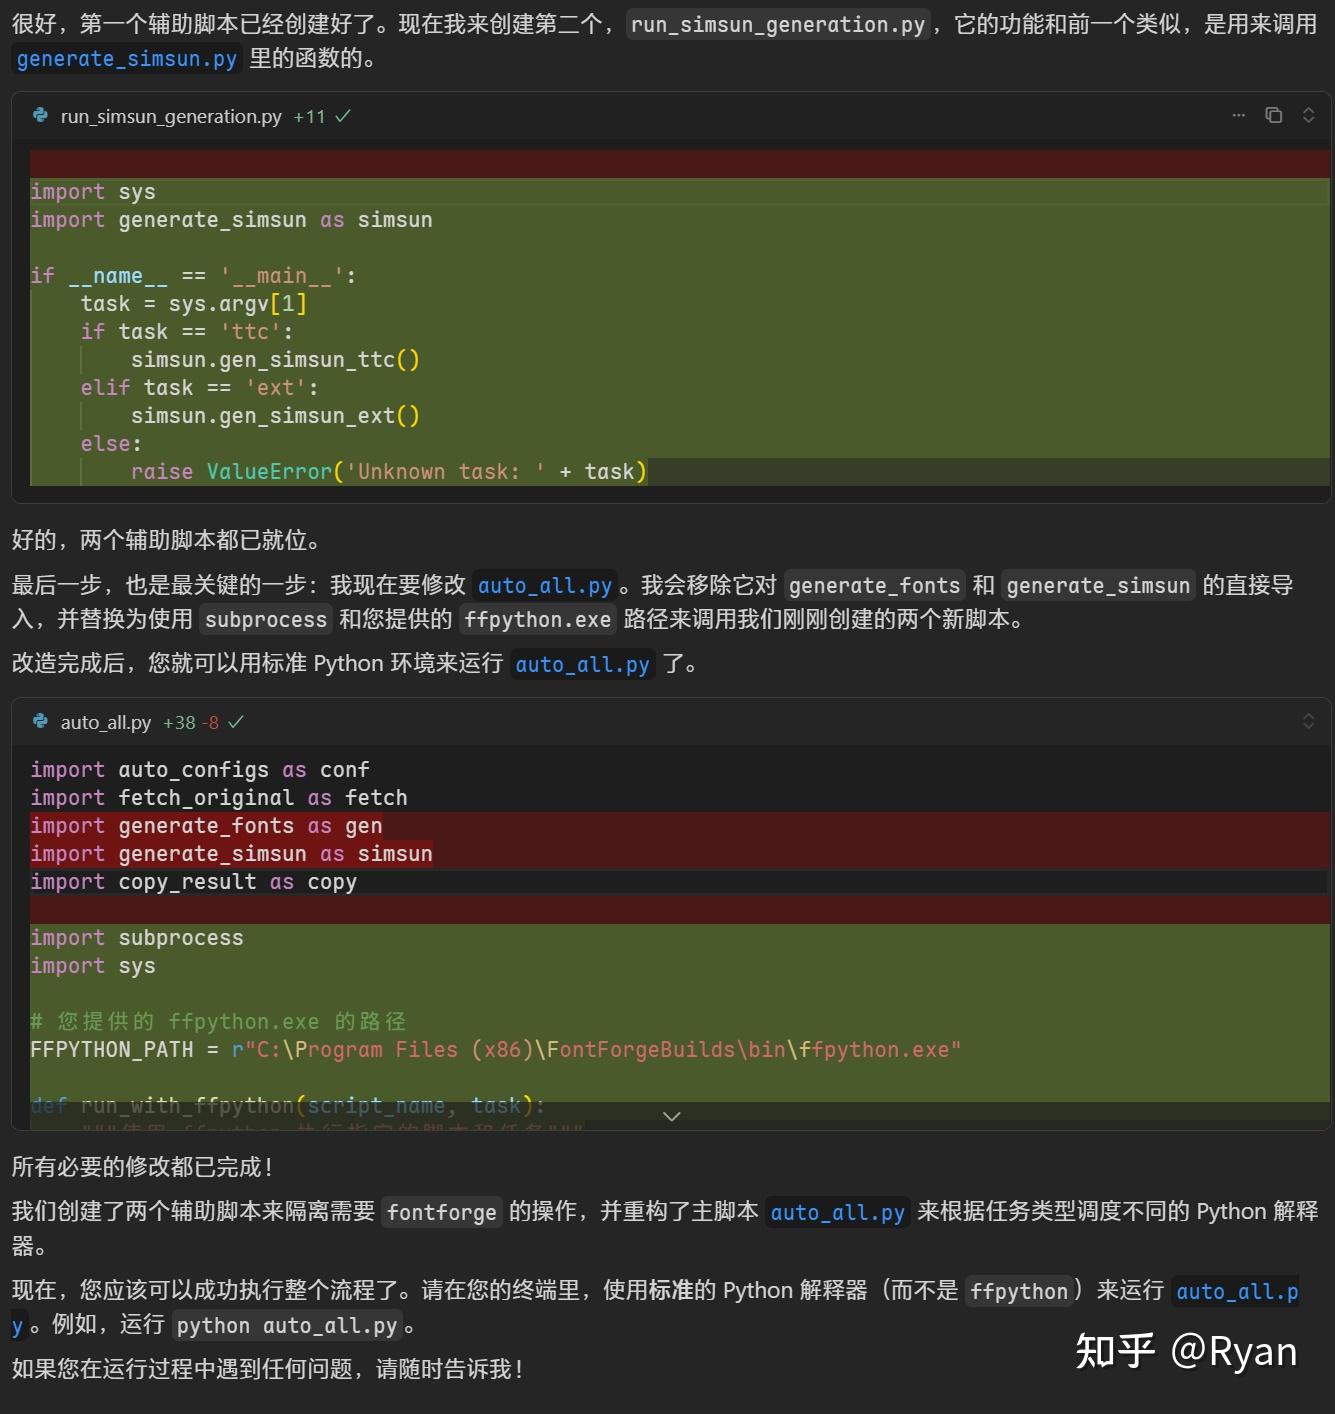Click the +11 diff statistic
This screenshot has width=1335, height=1414.
coord(310,115)
